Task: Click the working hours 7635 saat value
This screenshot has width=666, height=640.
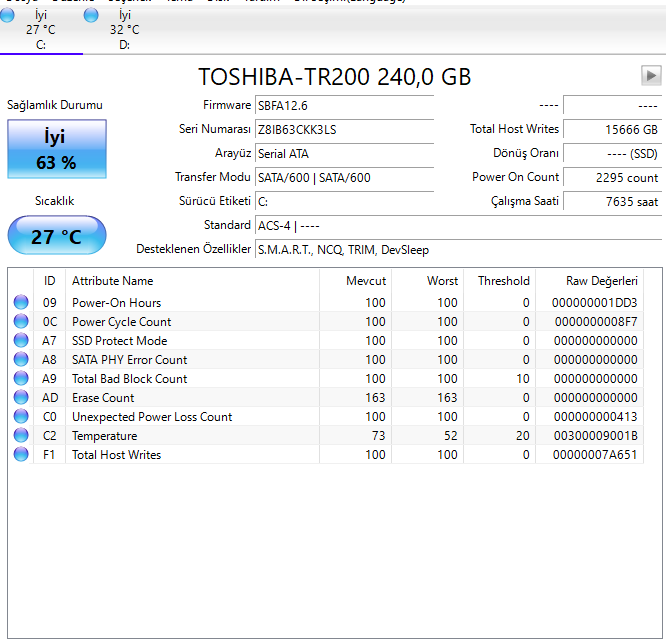Action: (612, 202)
